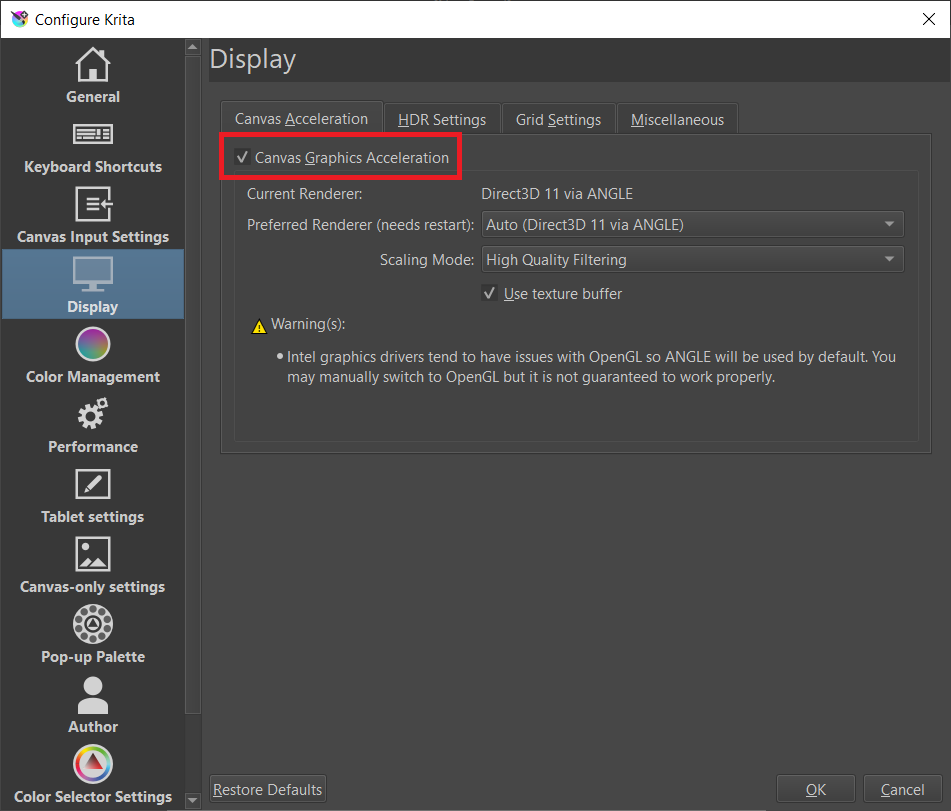This screenshot has width=951, height=811.
Task: Click the Intel graphics drivers warning text
Action: tap(591, 366)
